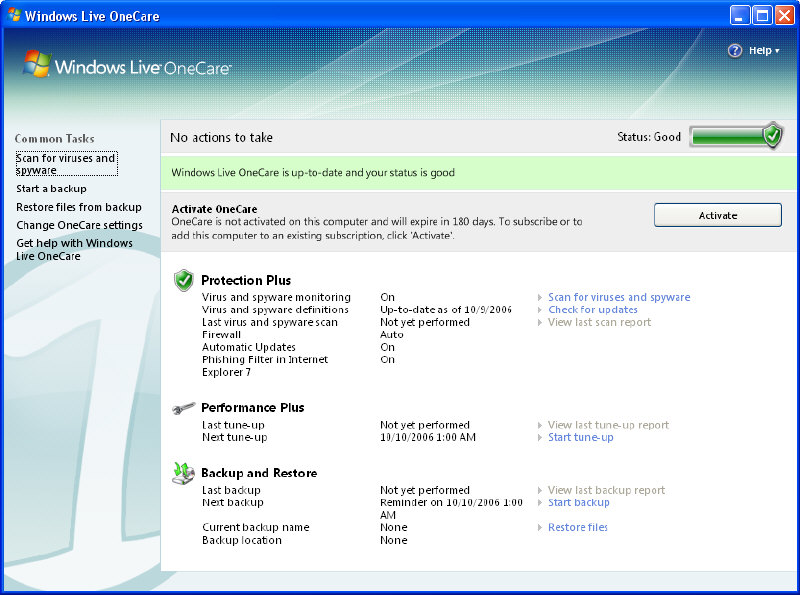Click the View last tune-up report link

point(608,425)
